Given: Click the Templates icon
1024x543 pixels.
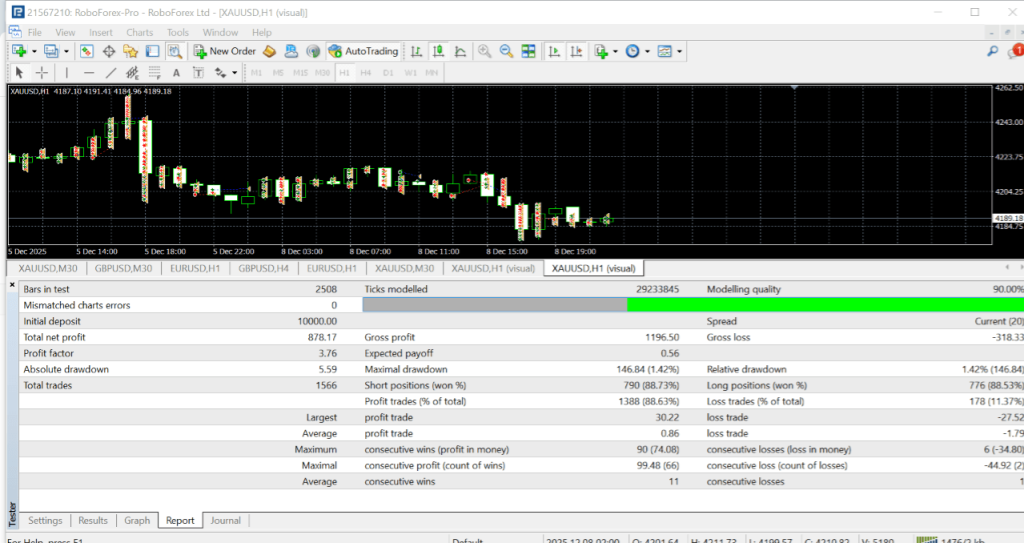Looking at the screenshot, I should pyautogui.click(x=665, y=51).
